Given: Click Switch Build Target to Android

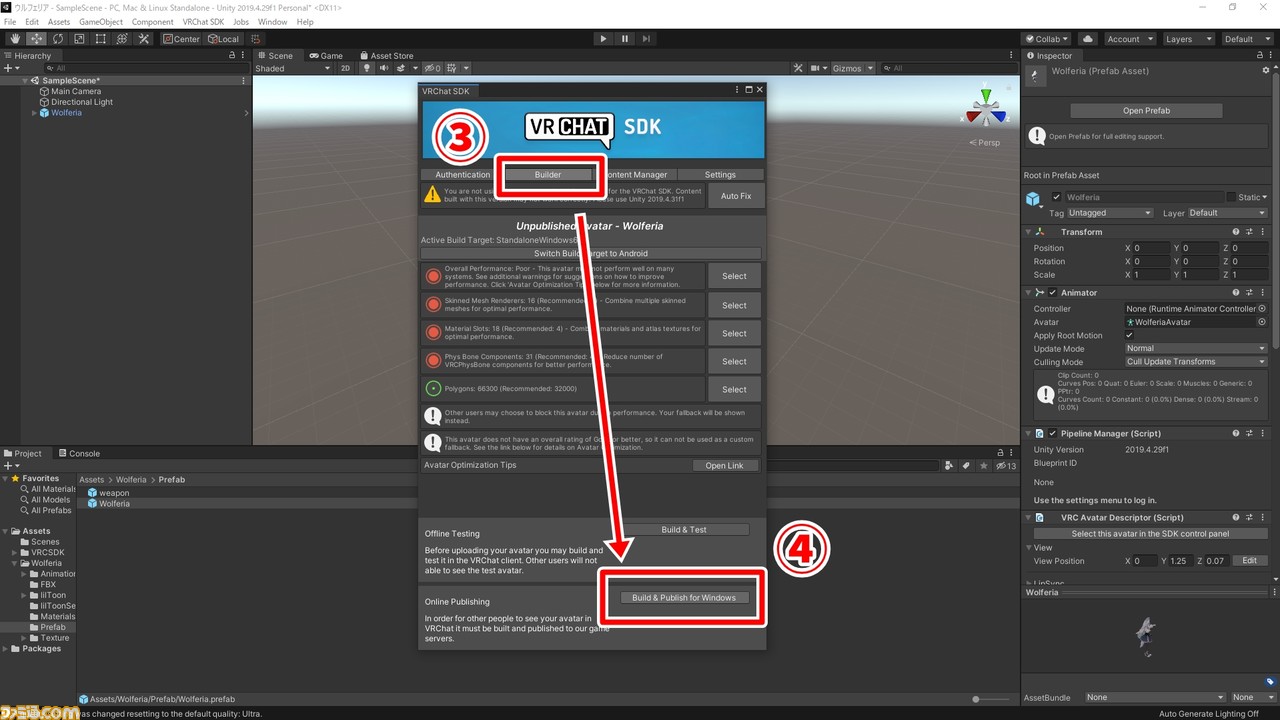Looking at the screenshot, I should click(591, 253).
